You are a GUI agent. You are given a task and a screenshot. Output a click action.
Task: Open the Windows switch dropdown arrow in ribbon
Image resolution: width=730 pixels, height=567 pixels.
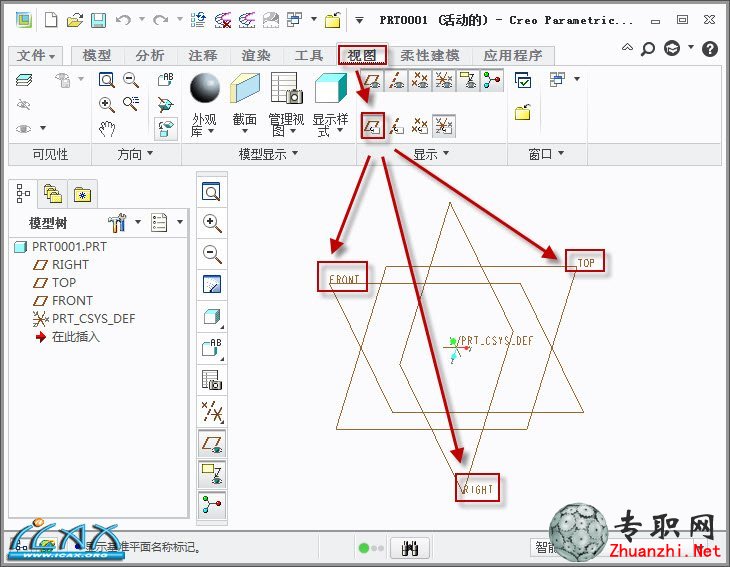tap(577, 79)
